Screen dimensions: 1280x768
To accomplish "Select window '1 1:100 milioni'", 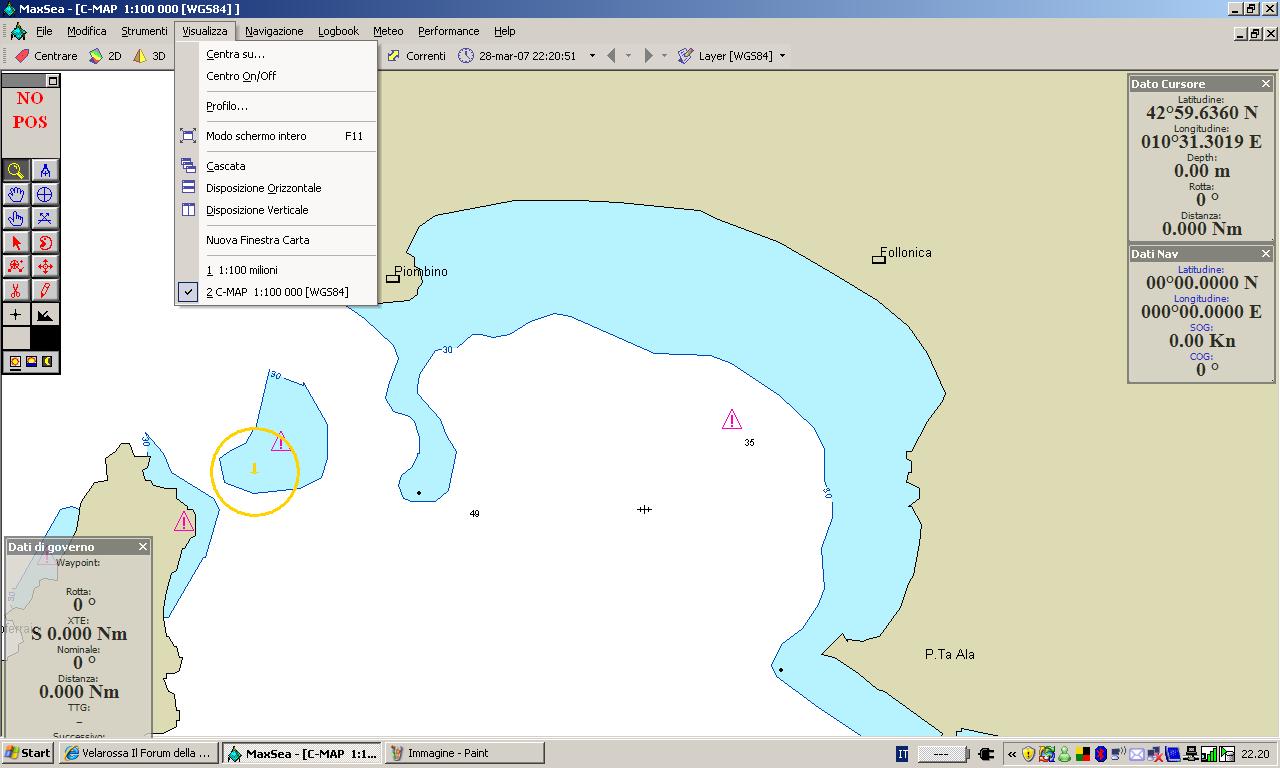I will click(x=276, y=270).
